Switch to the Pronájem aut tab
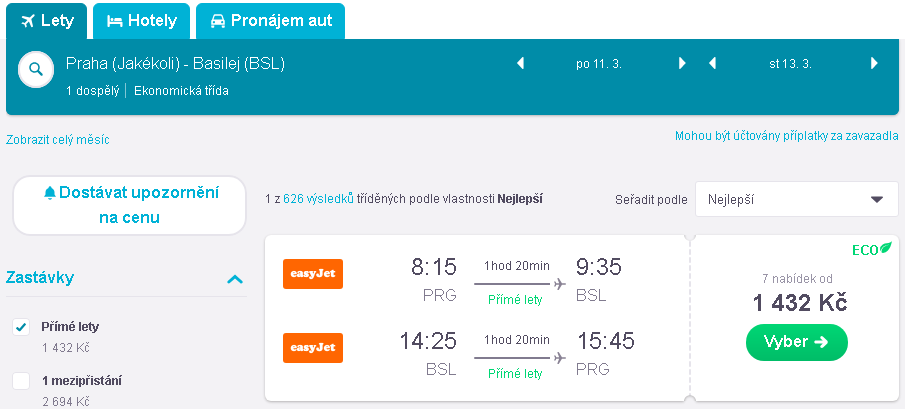905x409 pixels. coord(270,21)
